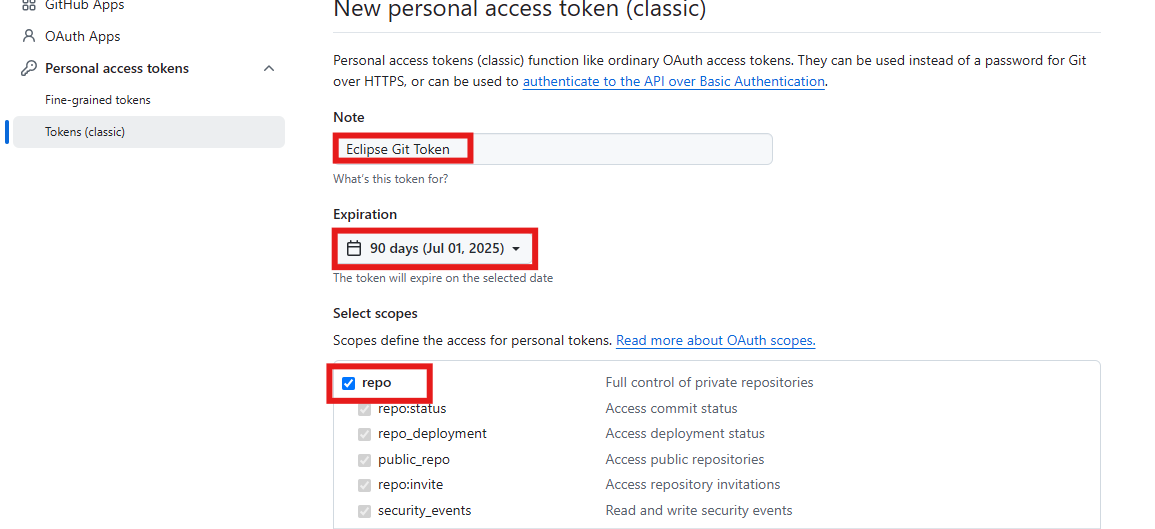Click the GitHub Apps grid icon
The width and height of the screenshot is (1155, 529).
pyautogui.click(x=29, y=4)
